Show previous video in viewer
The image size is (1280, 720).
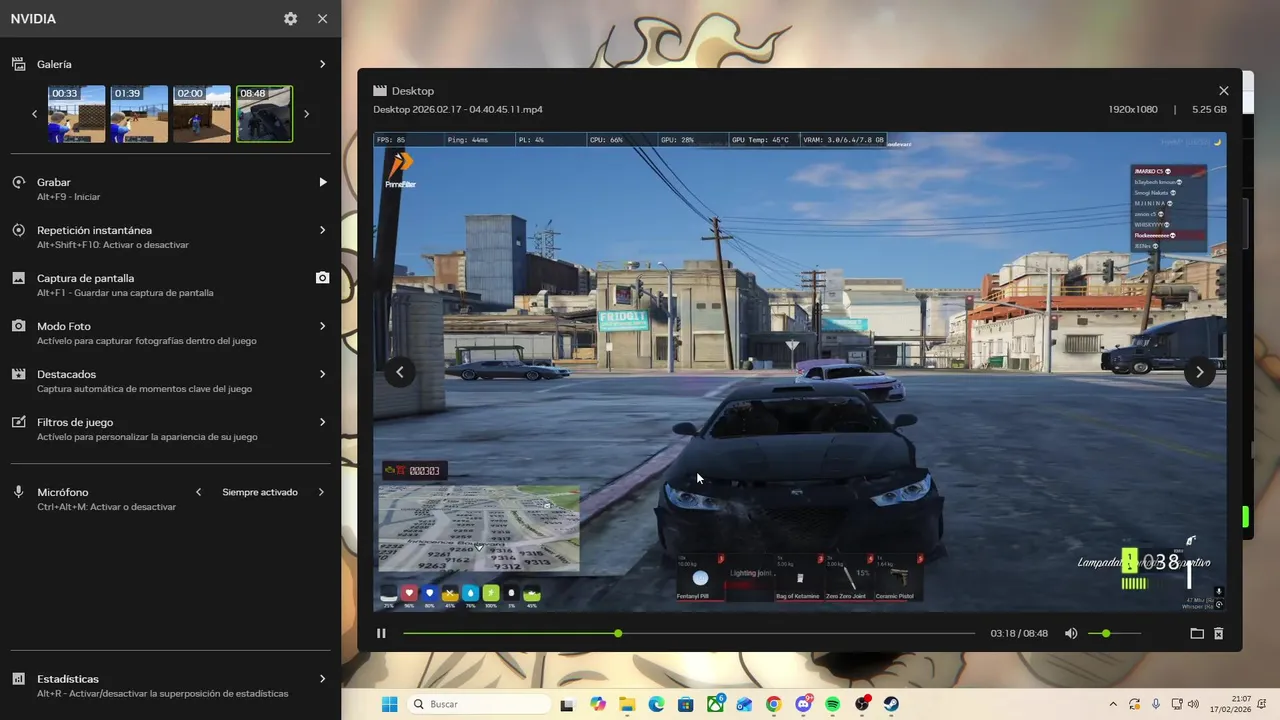pos(399,372)
